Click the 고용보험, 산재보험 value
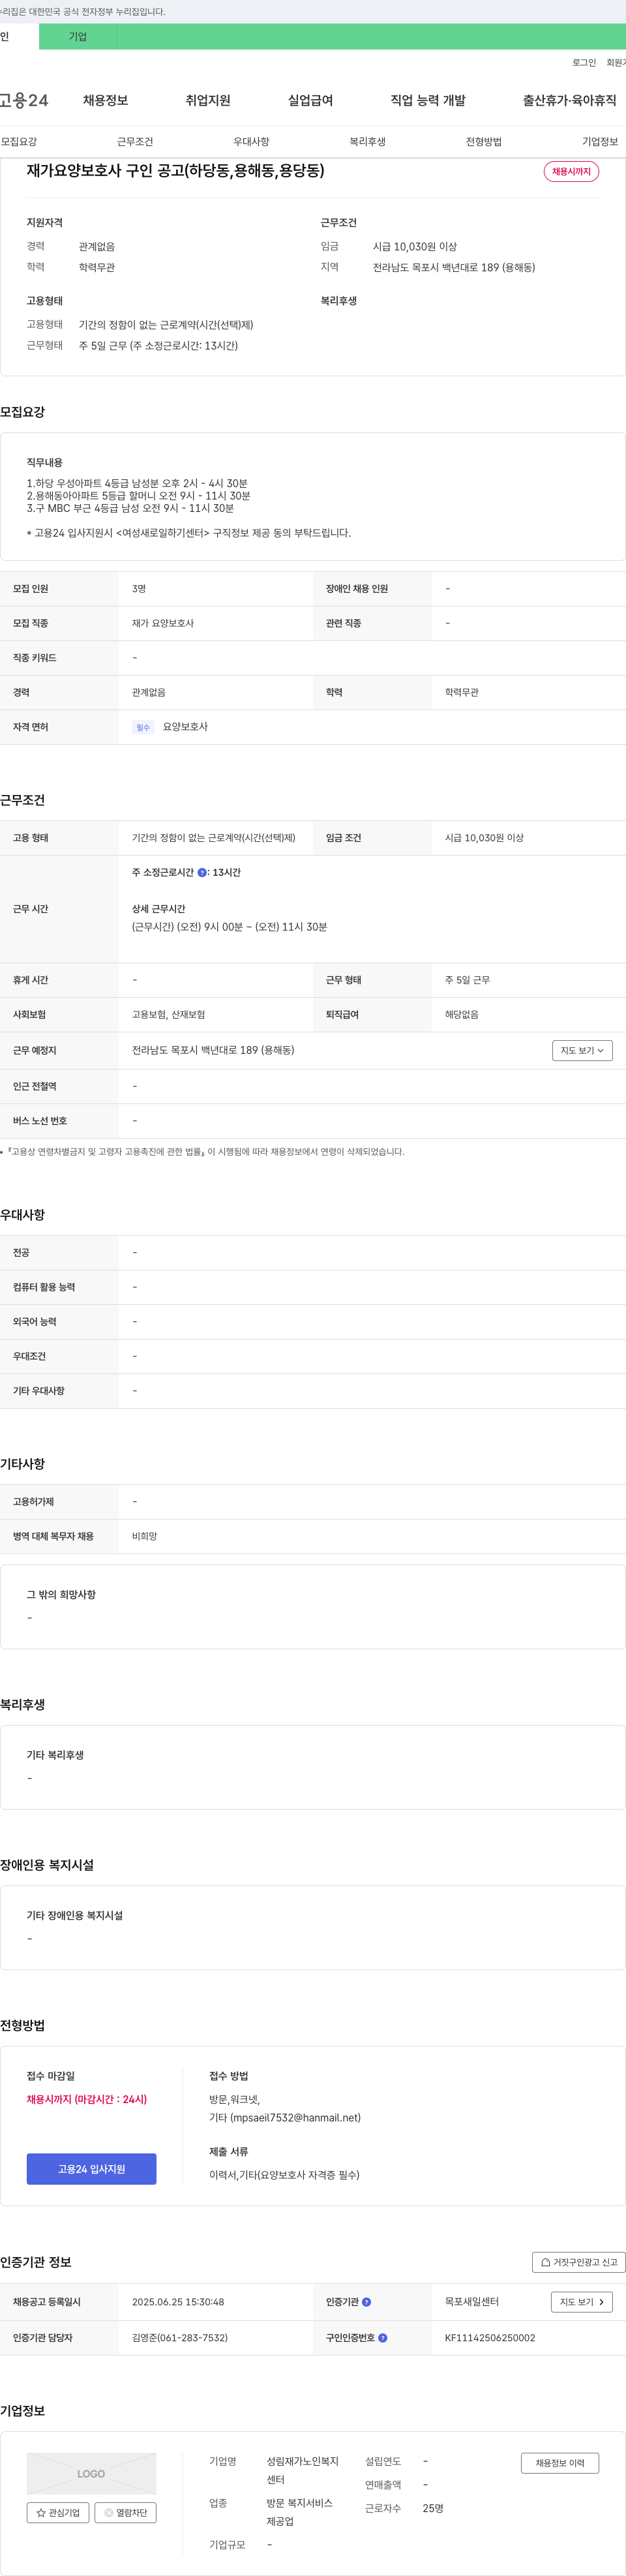The image size is (626, 2576). (x=168, y=1015)
